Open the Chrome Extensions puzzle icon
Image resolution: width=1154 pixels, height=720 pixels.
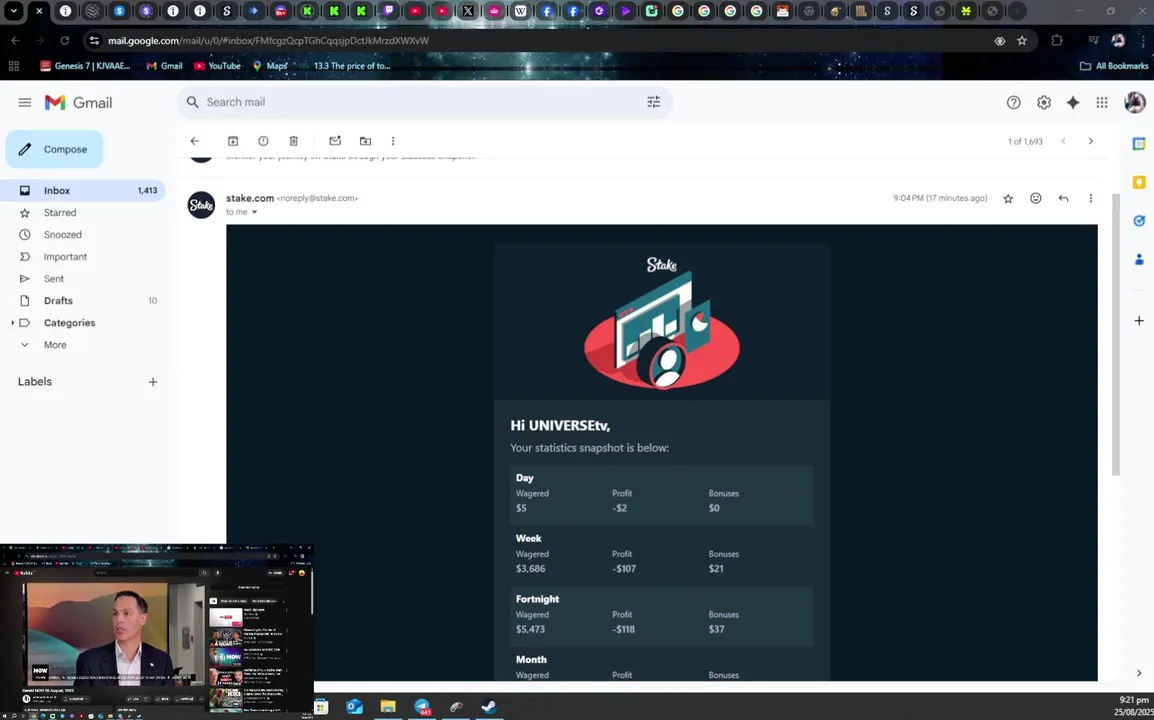pyautogui.click(x=1057, y=41)
